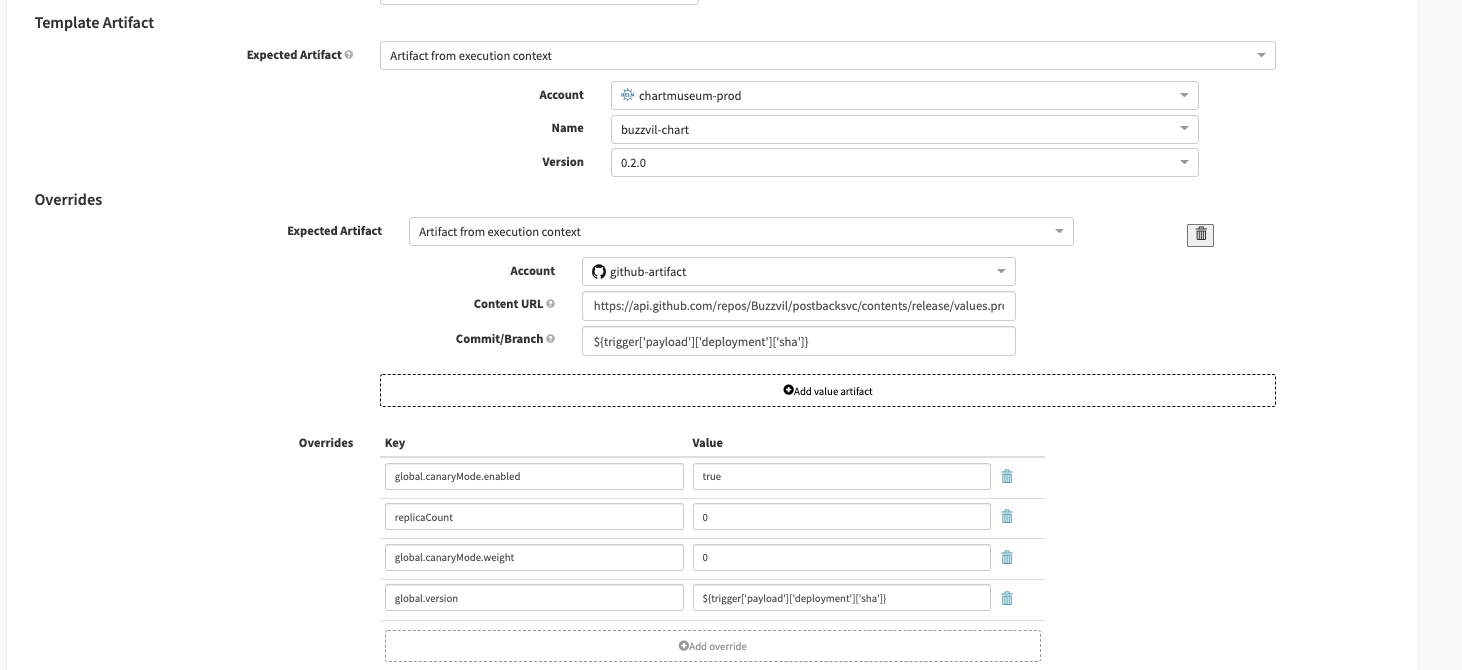Image resolution: width=1462 pixels, height=670 pixels.
Task: Expand the github-artifact Account dropdown
Action: click(x=798, y=271)
